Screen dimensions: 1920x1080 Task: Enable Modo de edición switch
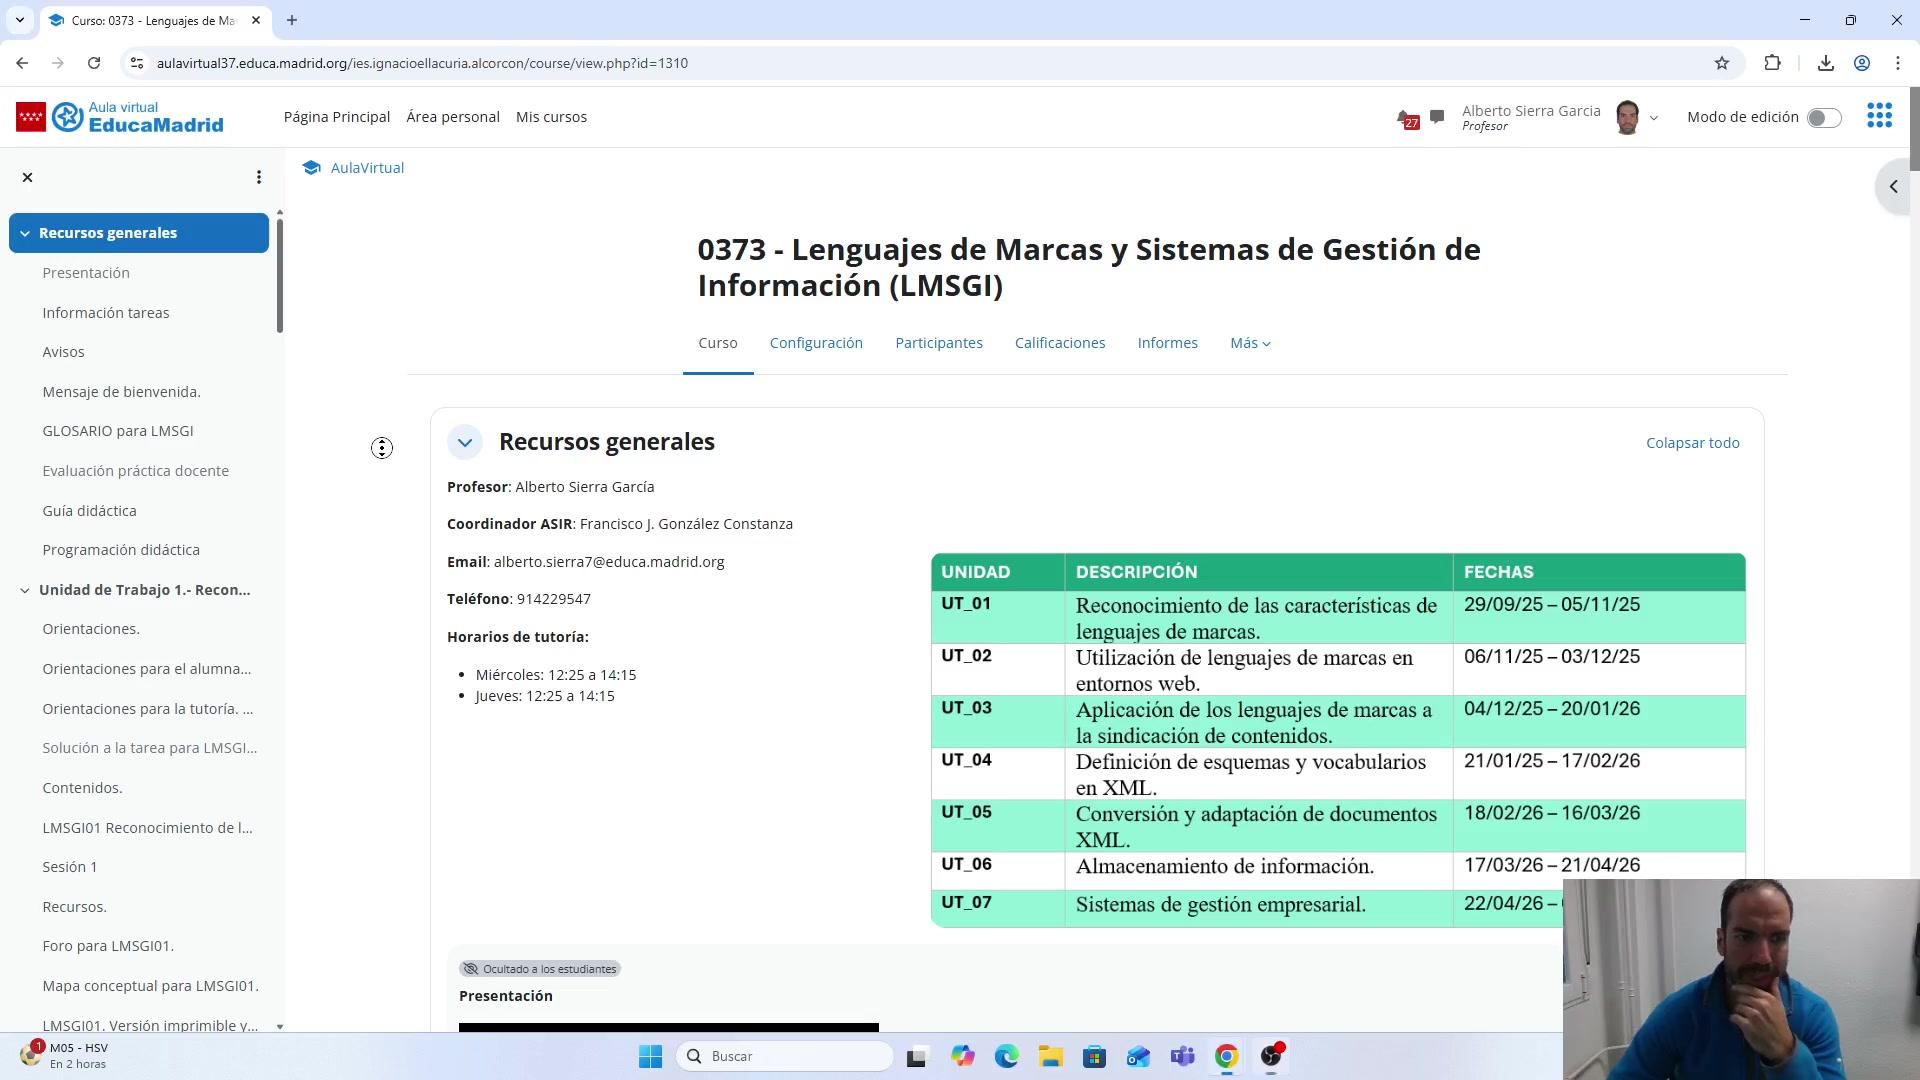click(1823, 118)
